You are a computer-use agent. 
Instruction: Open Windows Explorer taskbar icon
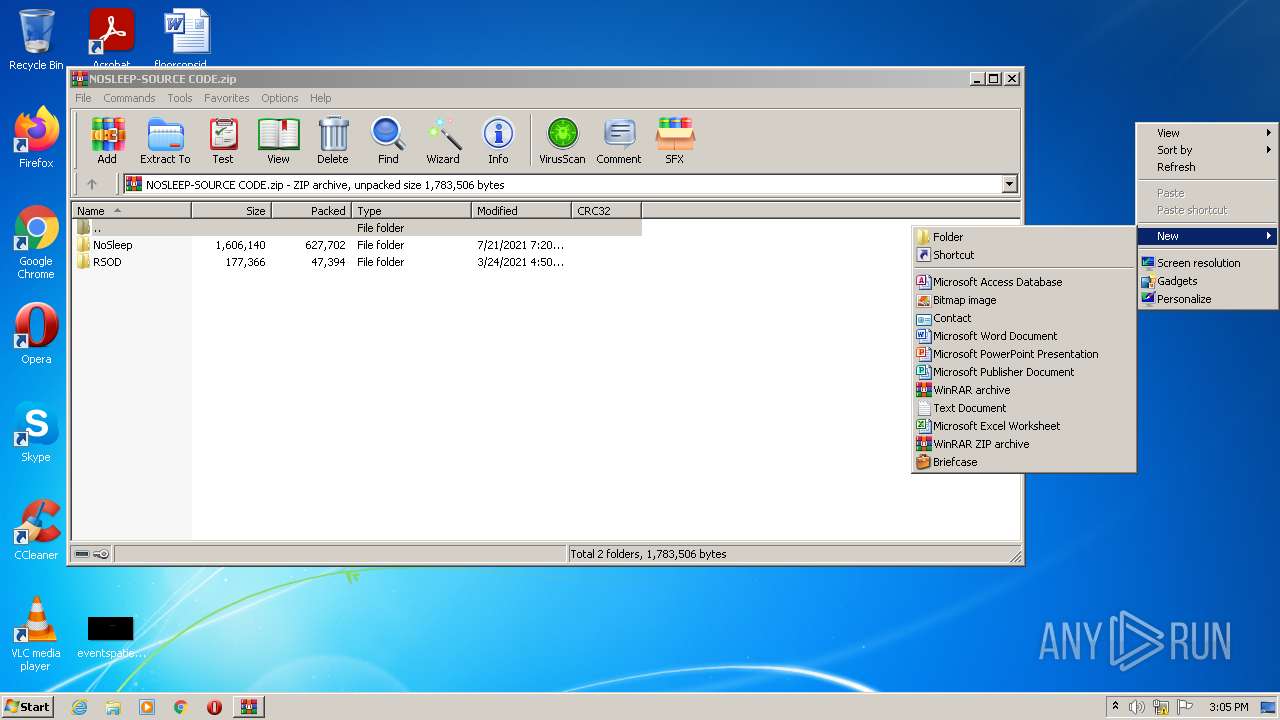(x=113, y=707)
